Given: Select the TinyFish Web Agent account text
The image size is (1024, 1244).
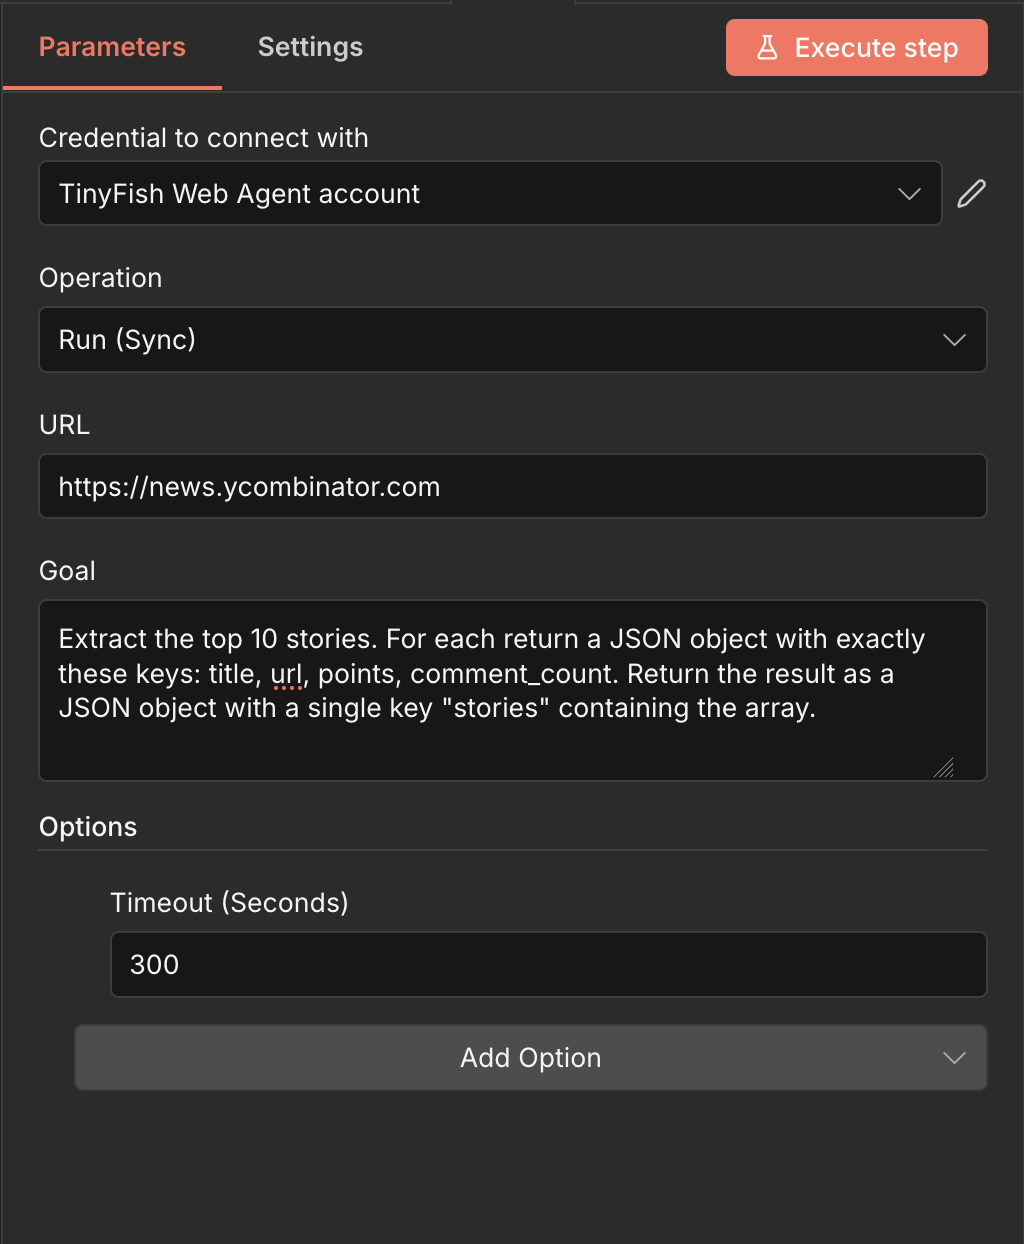Looking at the screenshot, I should pyautogui.click(x=239, y=193).
